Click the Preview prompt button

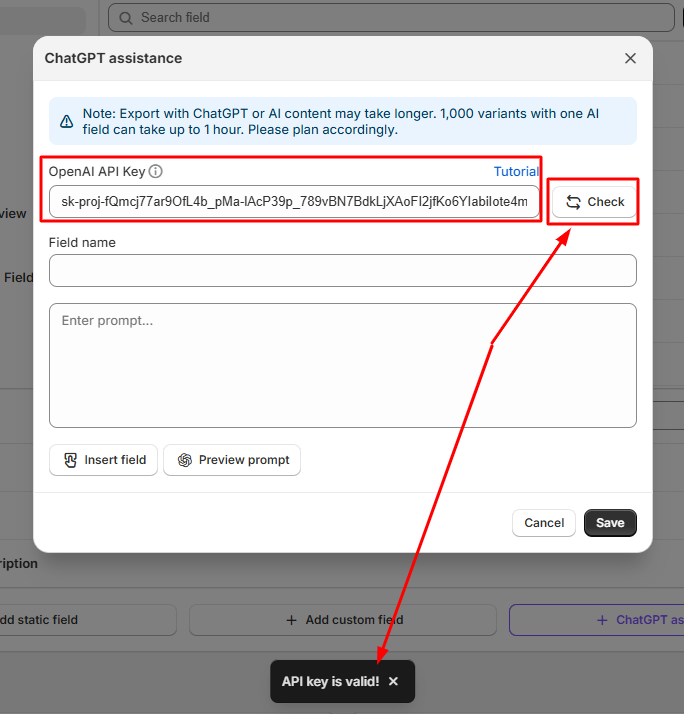click(232, 460)
